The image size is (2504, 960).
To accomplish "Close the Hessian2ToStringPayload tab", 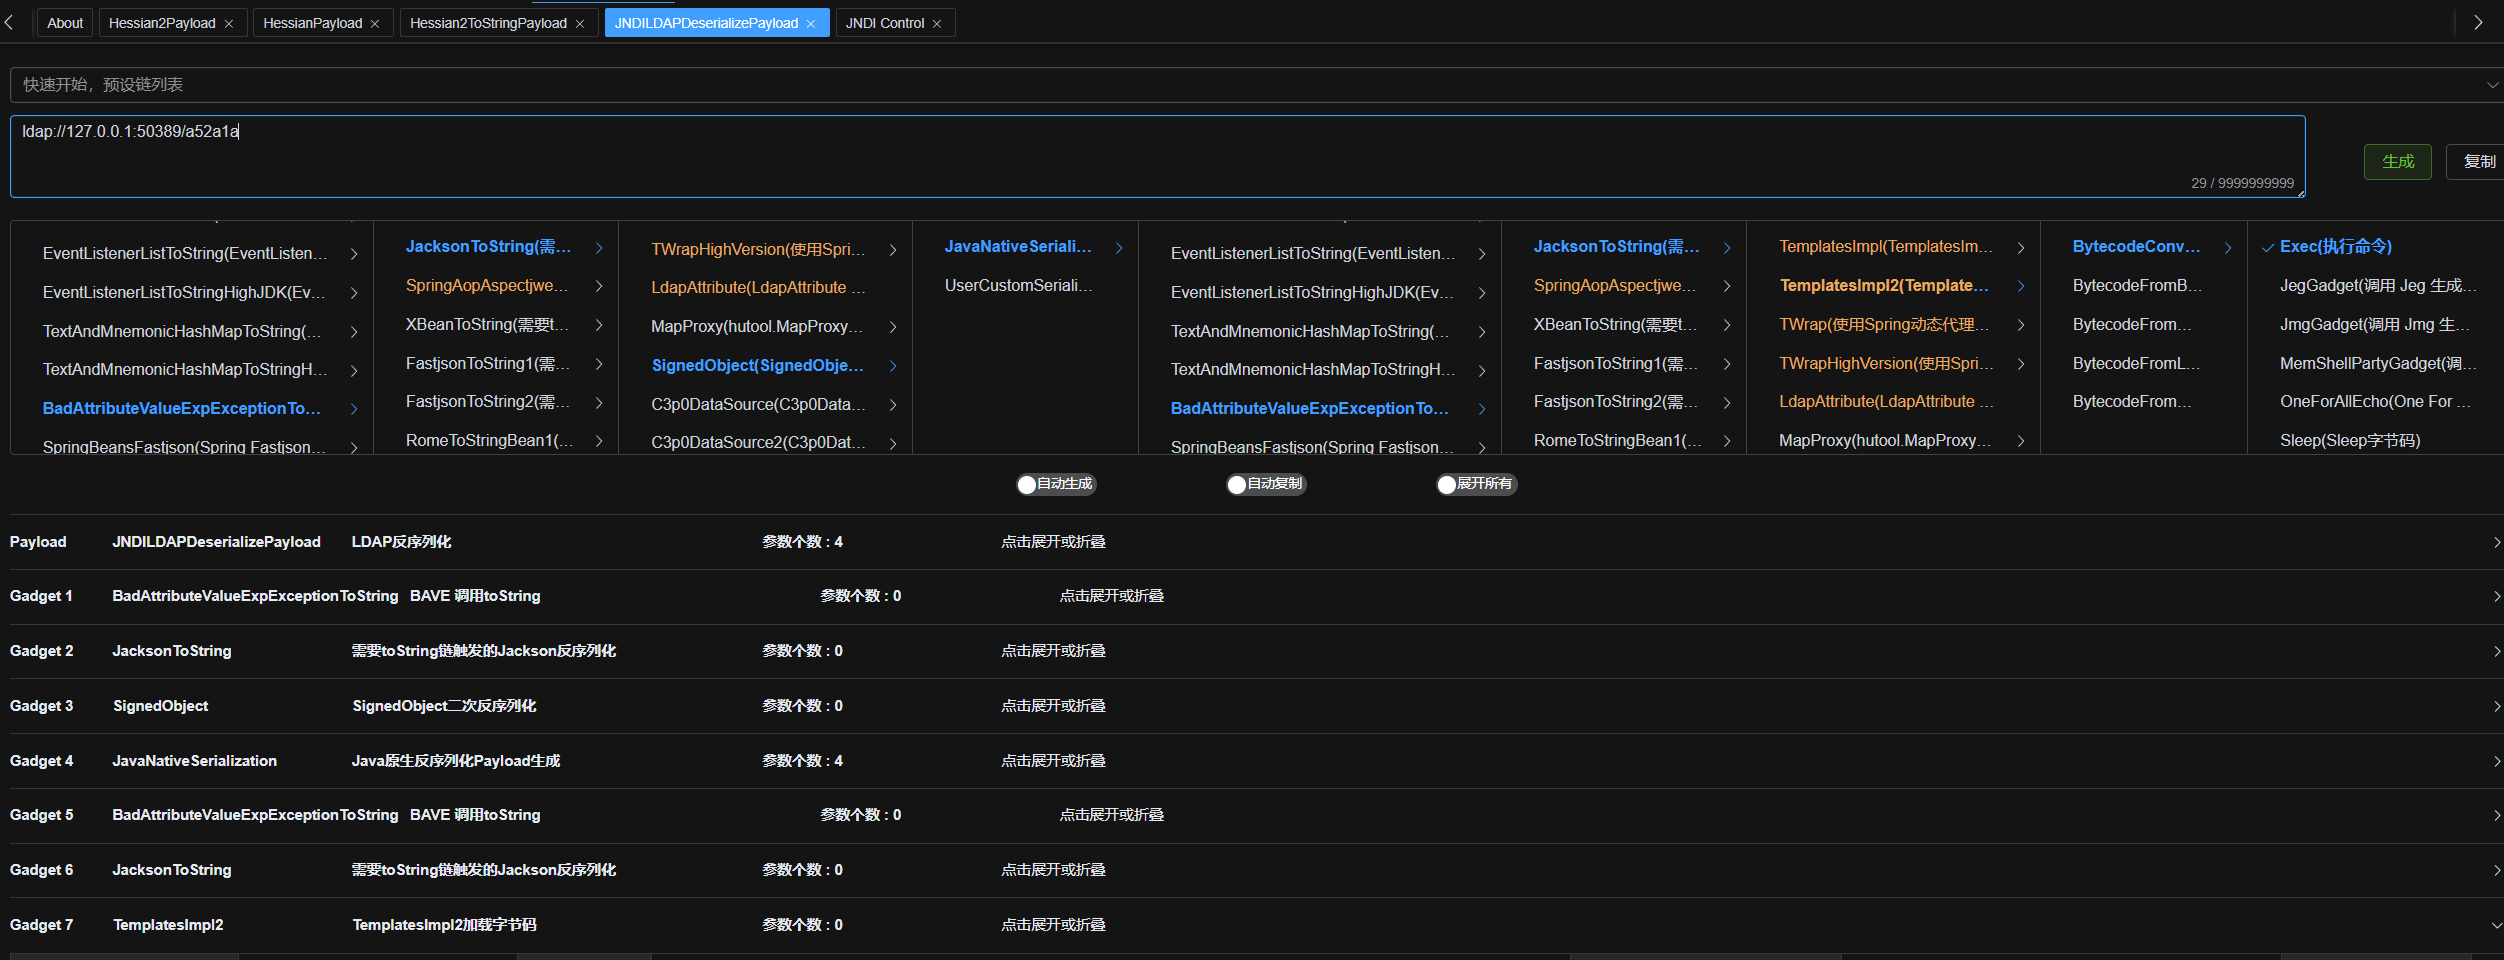I will click(580, 24).
